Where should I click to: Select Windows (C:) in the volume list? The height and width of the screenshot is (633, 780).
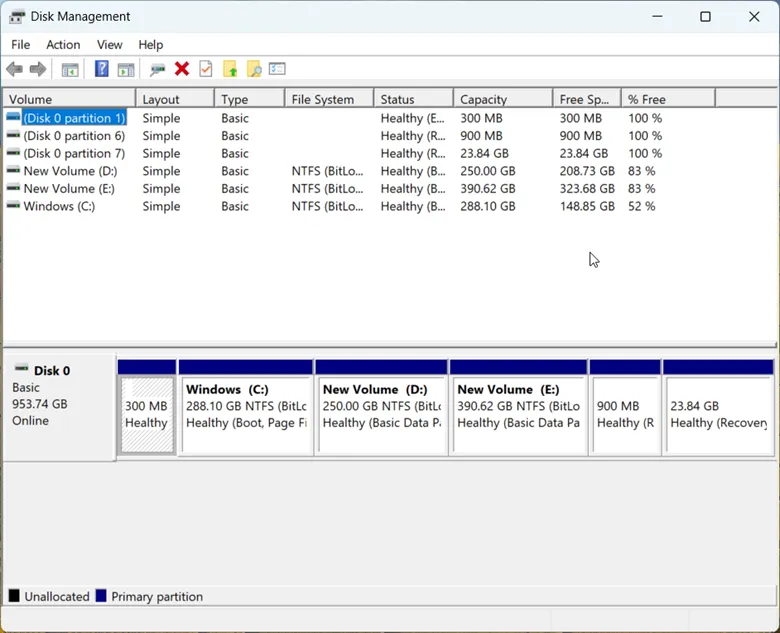tap(59, 207)
